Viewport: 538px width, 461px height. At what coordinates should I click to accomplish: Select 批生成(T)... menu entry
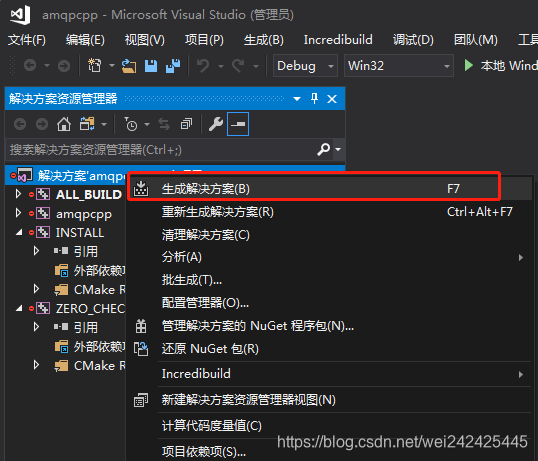(x=329, y=280)
